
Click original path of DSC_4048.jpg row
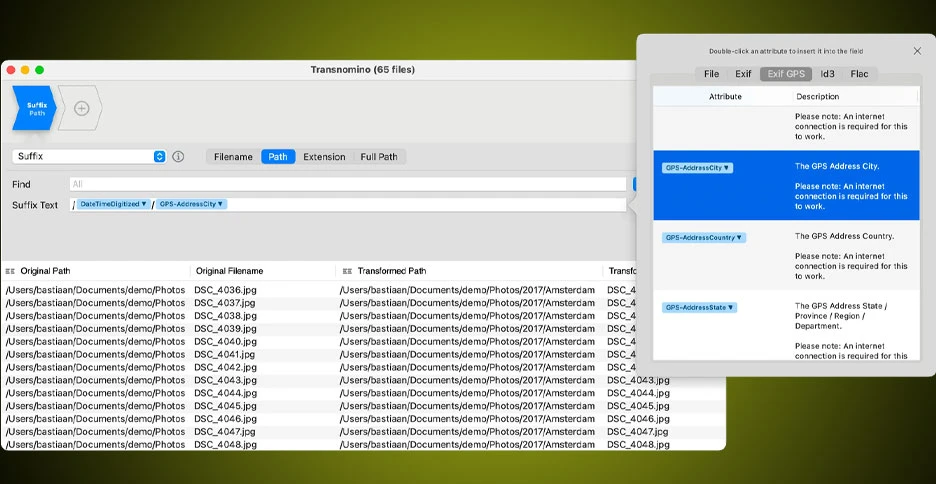(96, 445)
